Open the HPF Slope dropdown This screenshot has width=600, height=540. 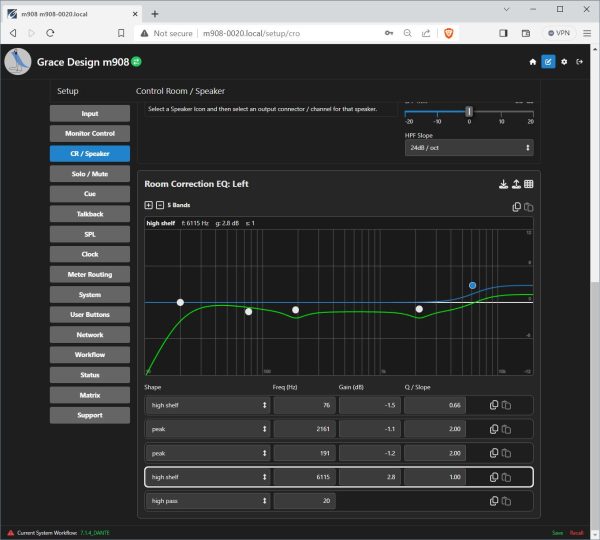click(469, 148)
